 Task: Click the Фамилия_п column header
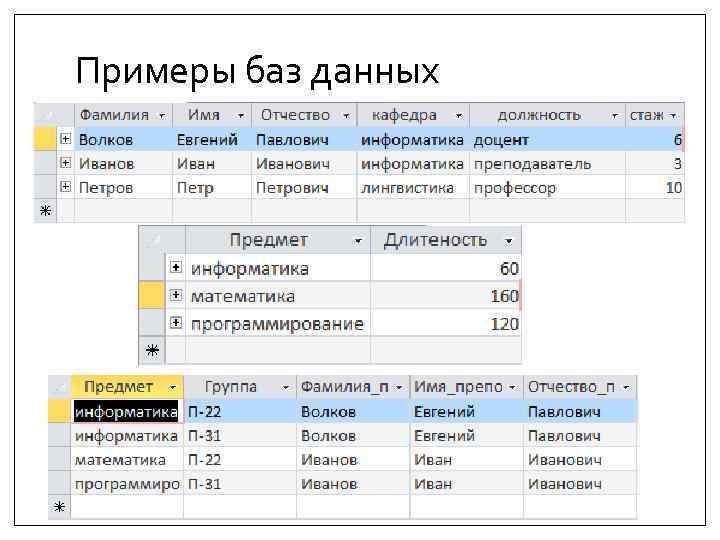(353, 387)
